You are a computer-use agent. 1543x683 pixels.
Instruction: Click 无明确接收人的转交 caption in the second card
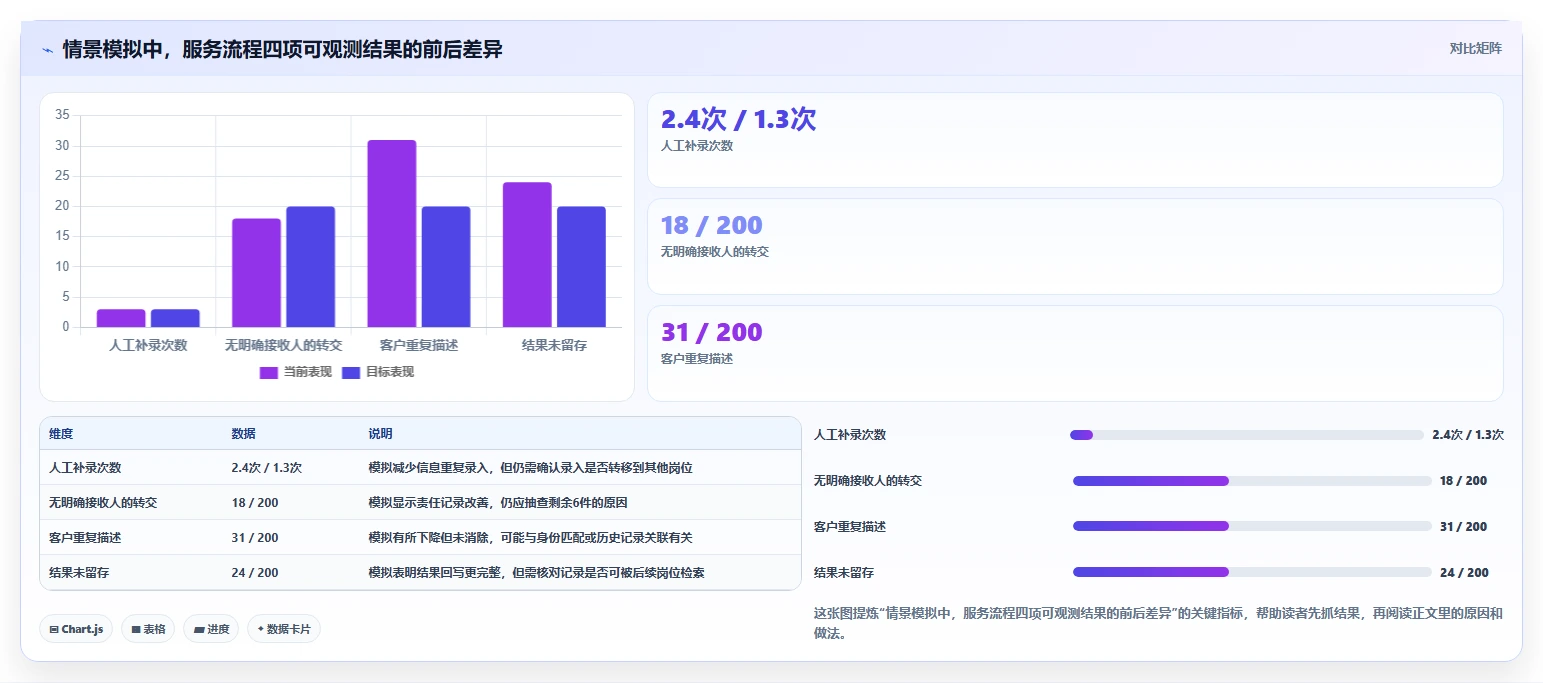[x=715, y=252]
